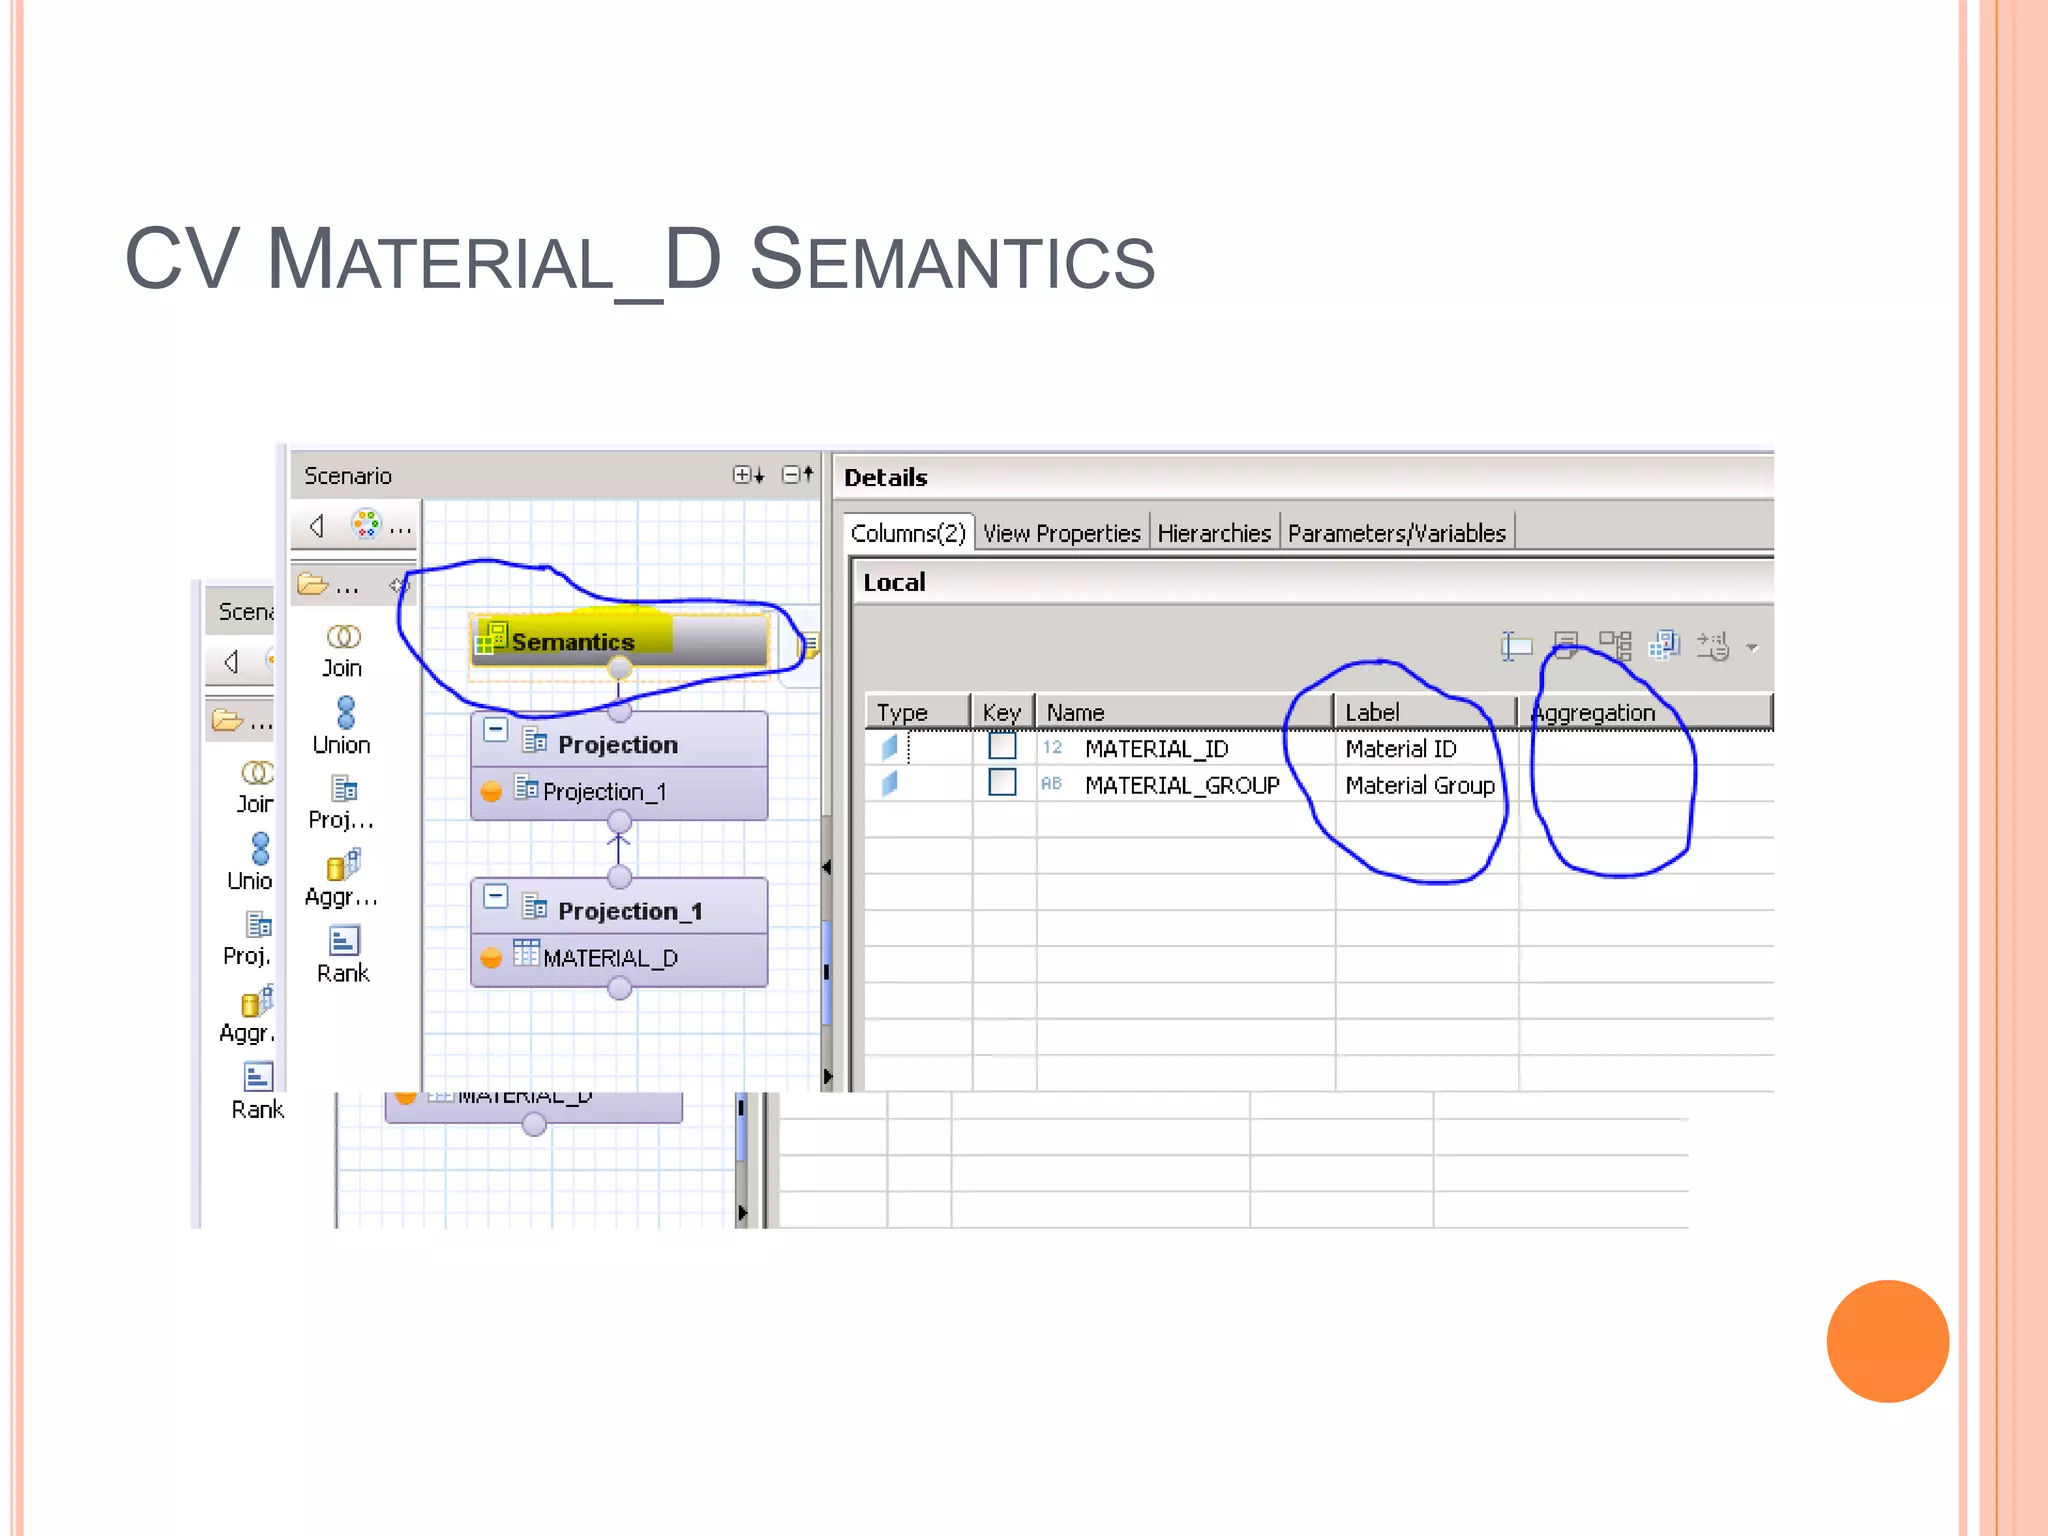Viewport: 2048px width, 1536px height.
Task: Click the note icon right of Semantics node
Action: (x=808, y=645)
